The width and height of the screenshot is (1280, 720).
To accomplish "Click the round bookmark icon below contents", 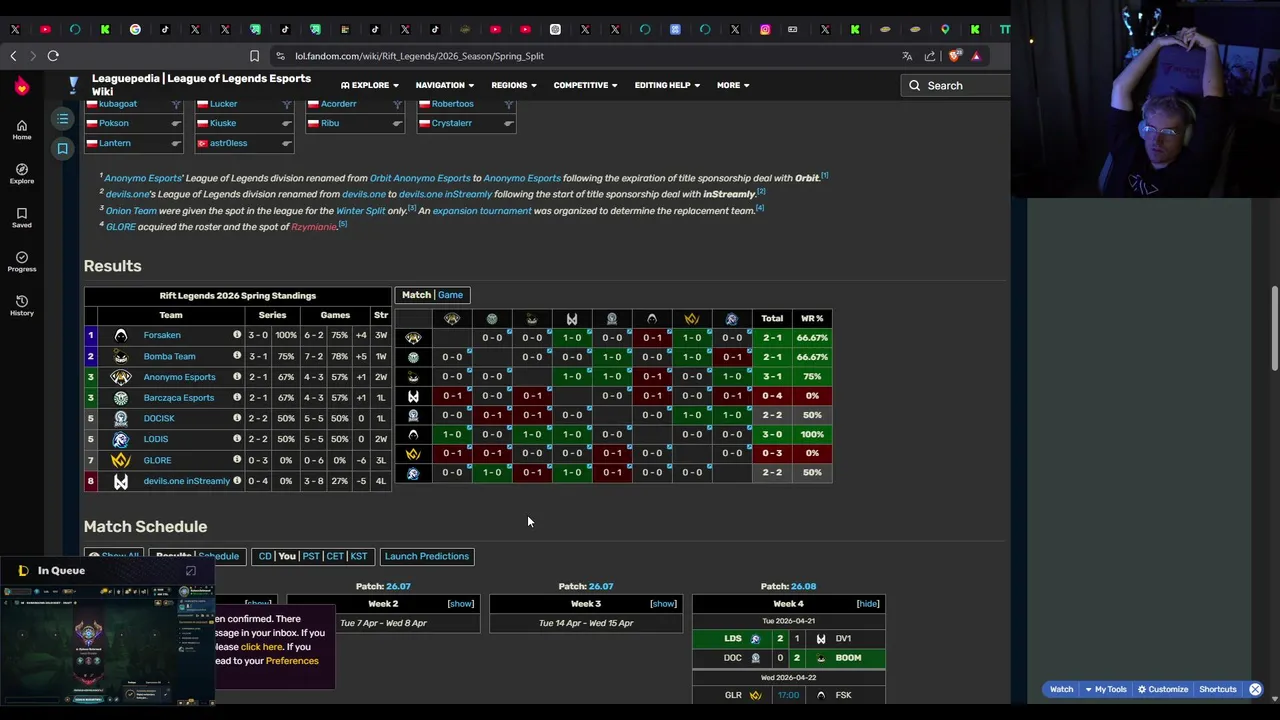I will pos(62,149).
